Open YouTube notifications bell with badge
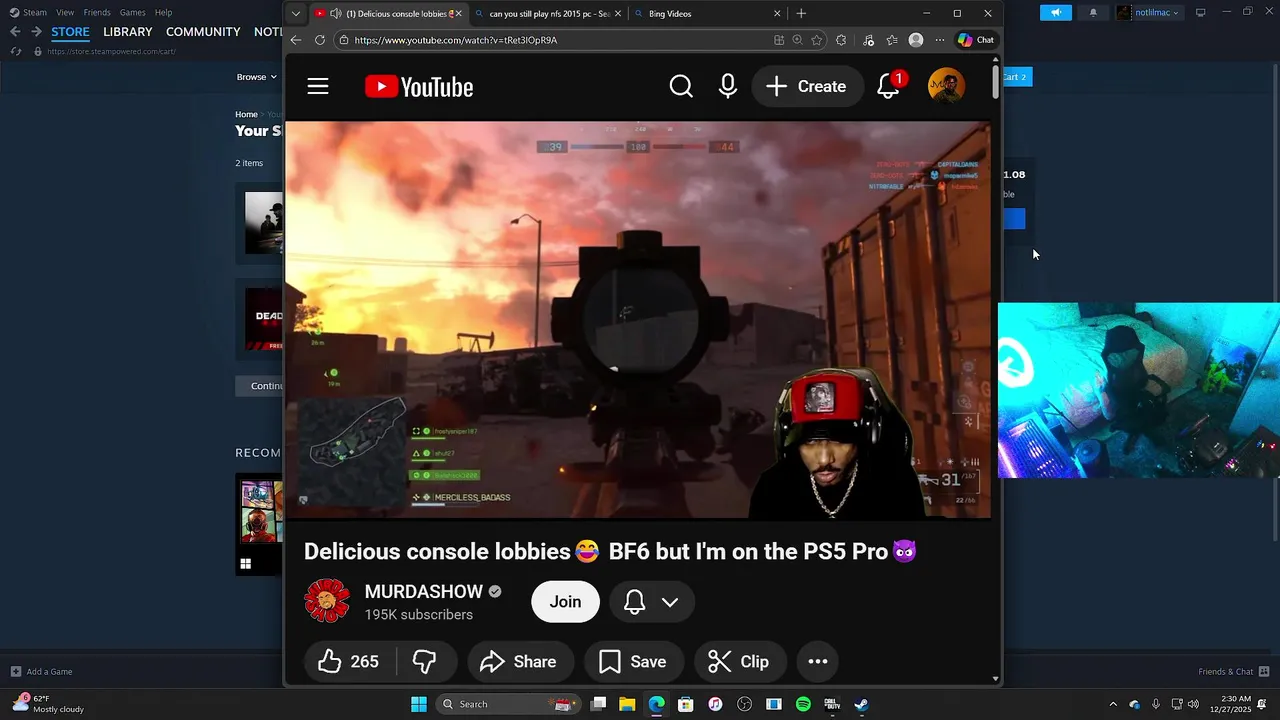 [x=889, y=86]
